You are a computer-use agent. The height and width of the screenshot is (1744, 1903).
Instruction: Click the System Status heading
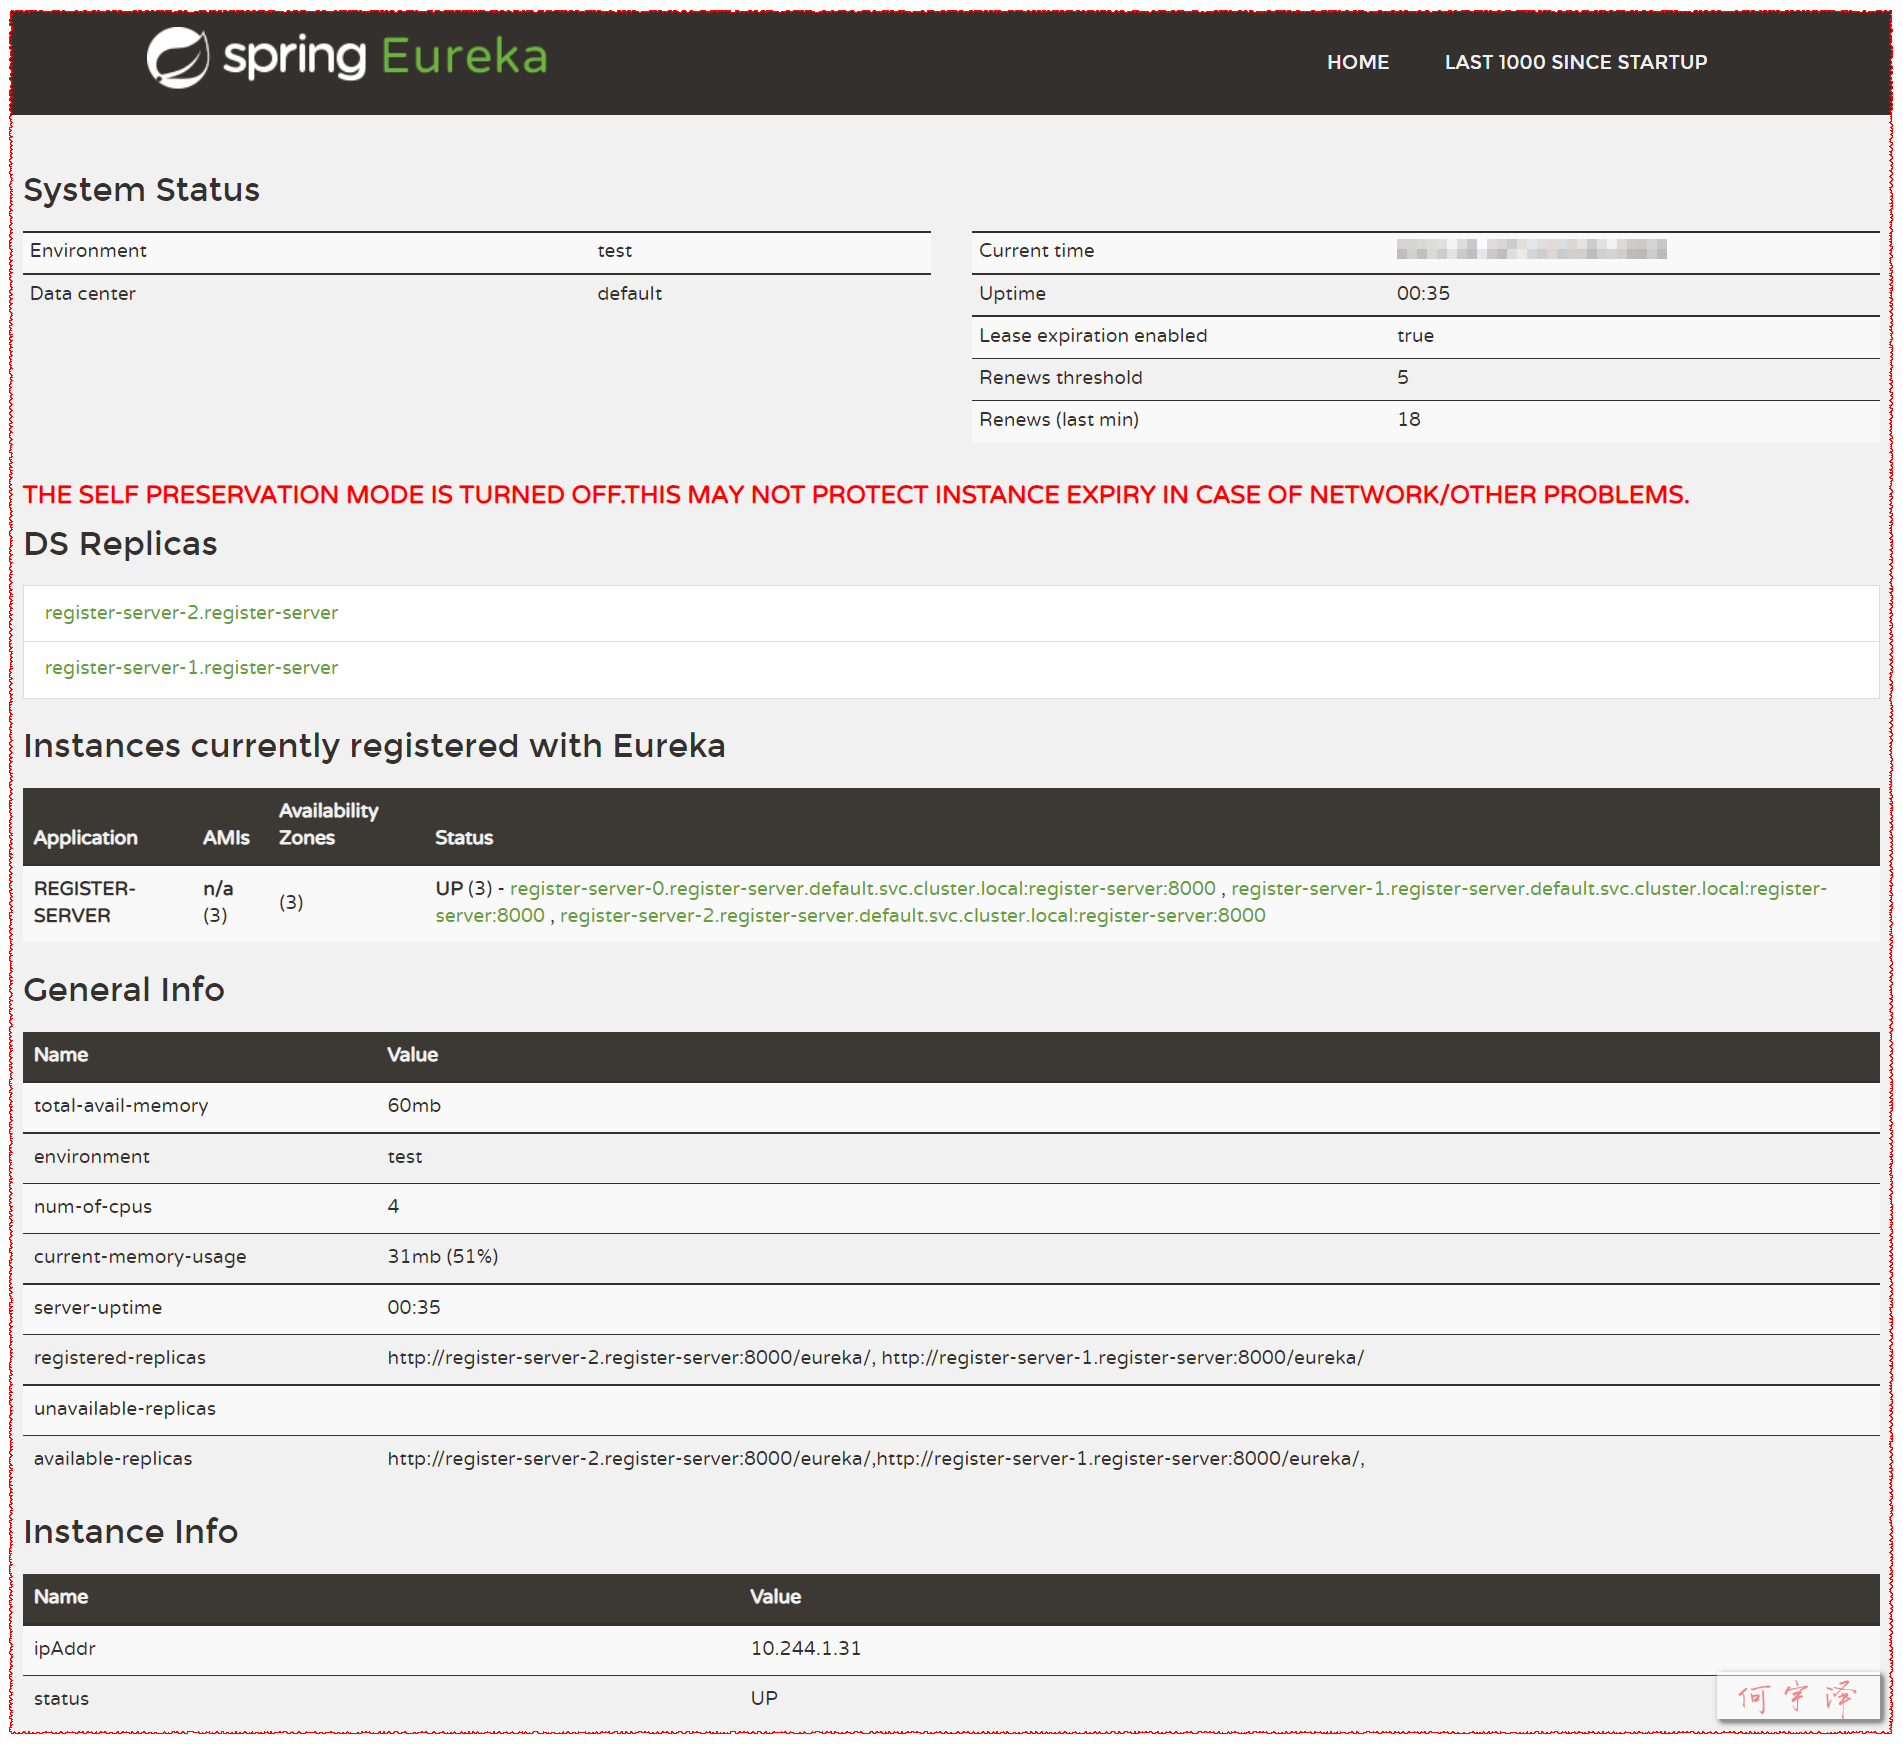click(141, 190)
